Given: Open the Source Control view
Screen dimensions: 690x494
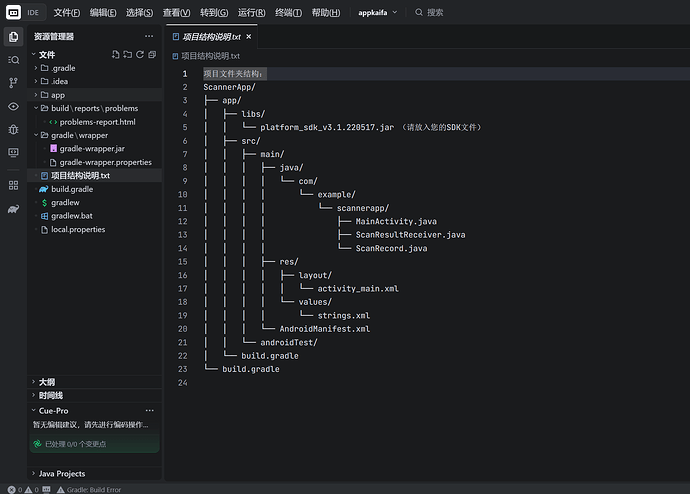Looking at the screenshot, I should [13, 83].
